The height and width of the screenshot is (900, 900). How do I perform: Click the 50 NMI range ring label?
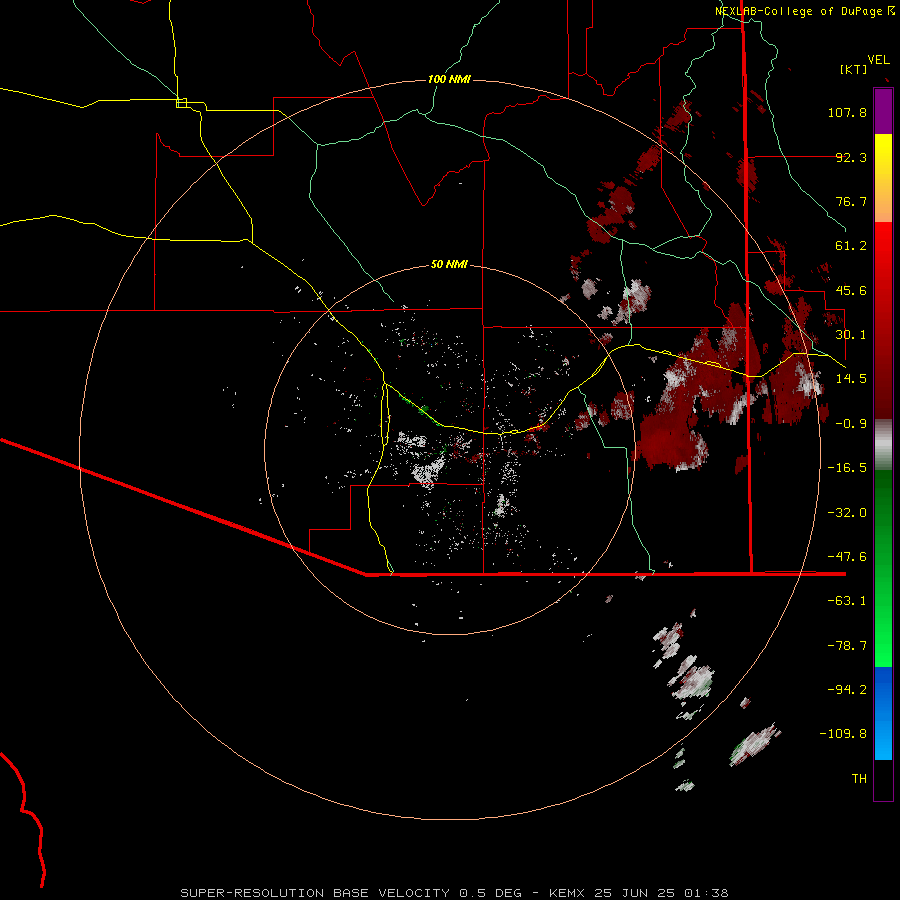(x=449, y=264)
